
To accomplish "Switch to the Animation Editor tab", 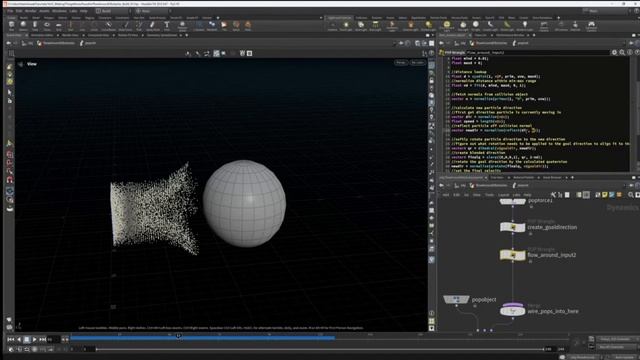I will pos(42,36).
